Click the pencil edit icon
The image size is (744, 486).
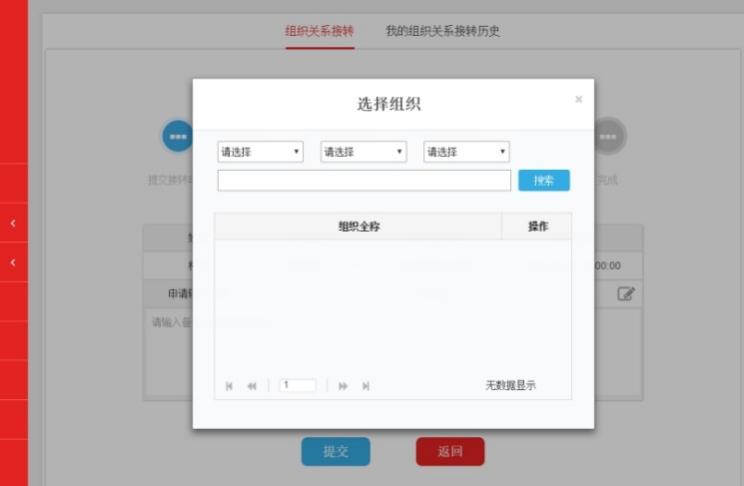626,294
